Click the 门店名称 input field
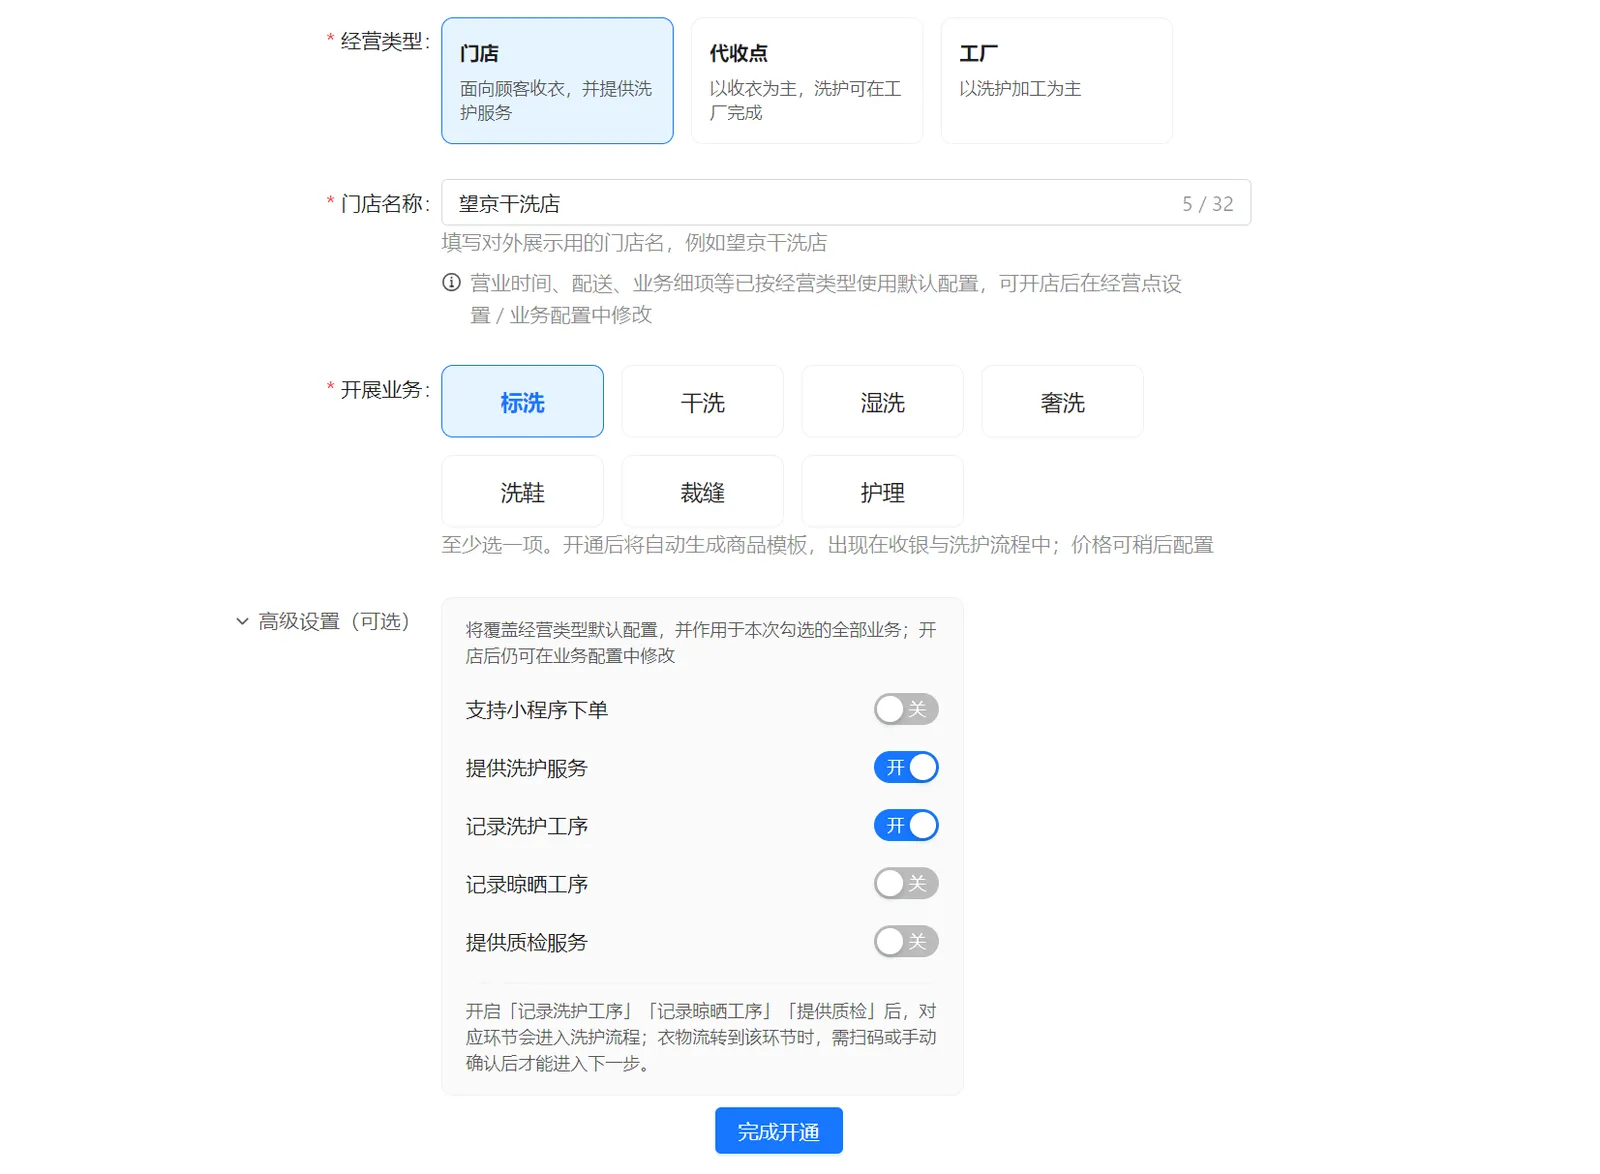Viewport: 1600px width, 1174px height. 846,203
